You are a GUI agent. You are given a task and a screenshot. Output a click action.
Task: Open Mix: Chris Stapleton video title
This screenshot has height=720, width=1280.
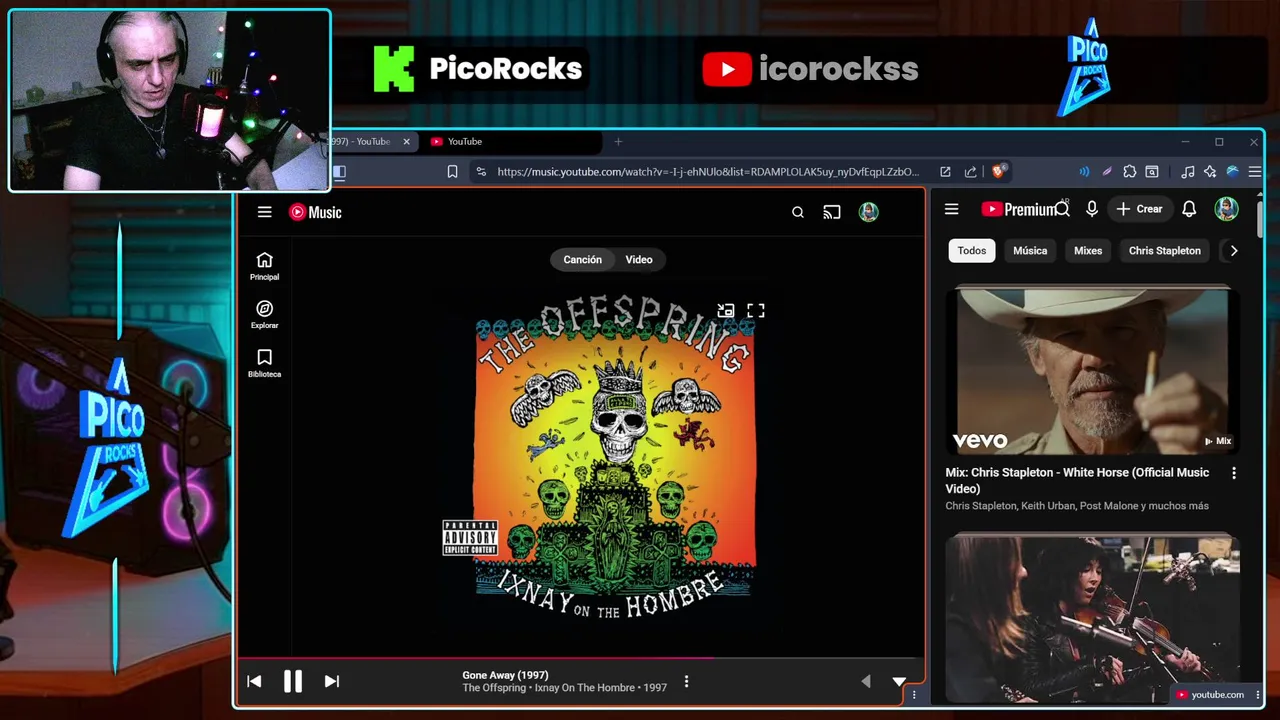[x=1077, y=480]
